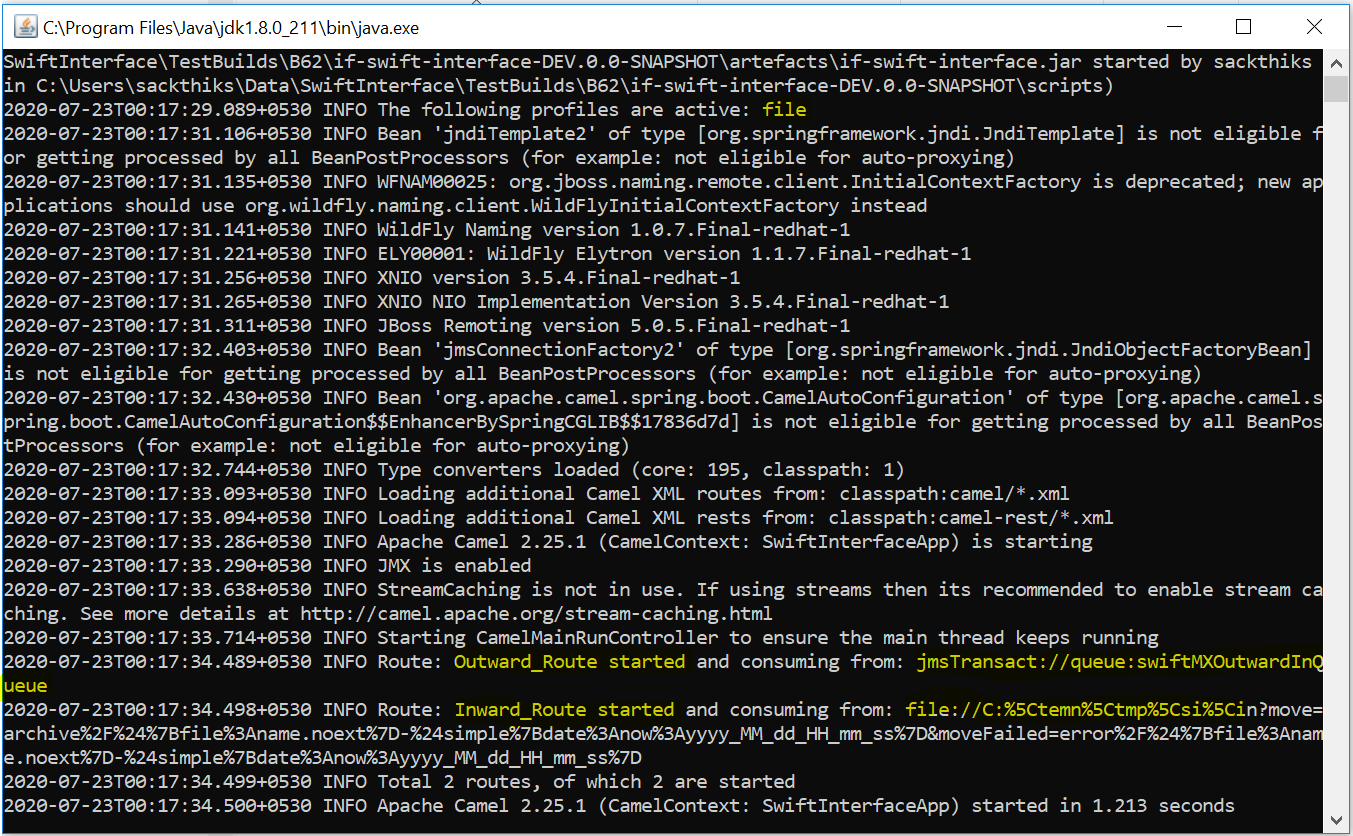The height and width of the screenshot is (836, 1353).
Task: Click the 'JMX is enabled' log line
Action: [x=454, y=566]
